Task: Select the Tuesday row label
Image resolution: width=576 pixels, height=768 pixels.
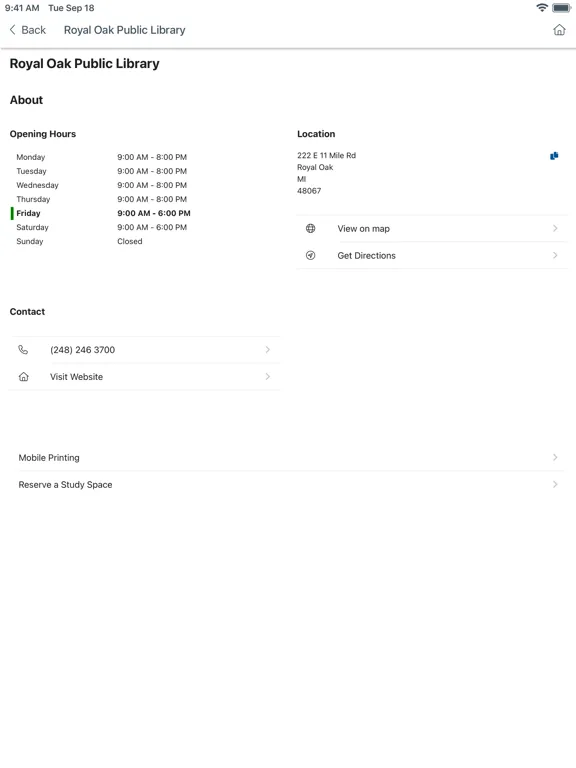Action: point(31,171)
